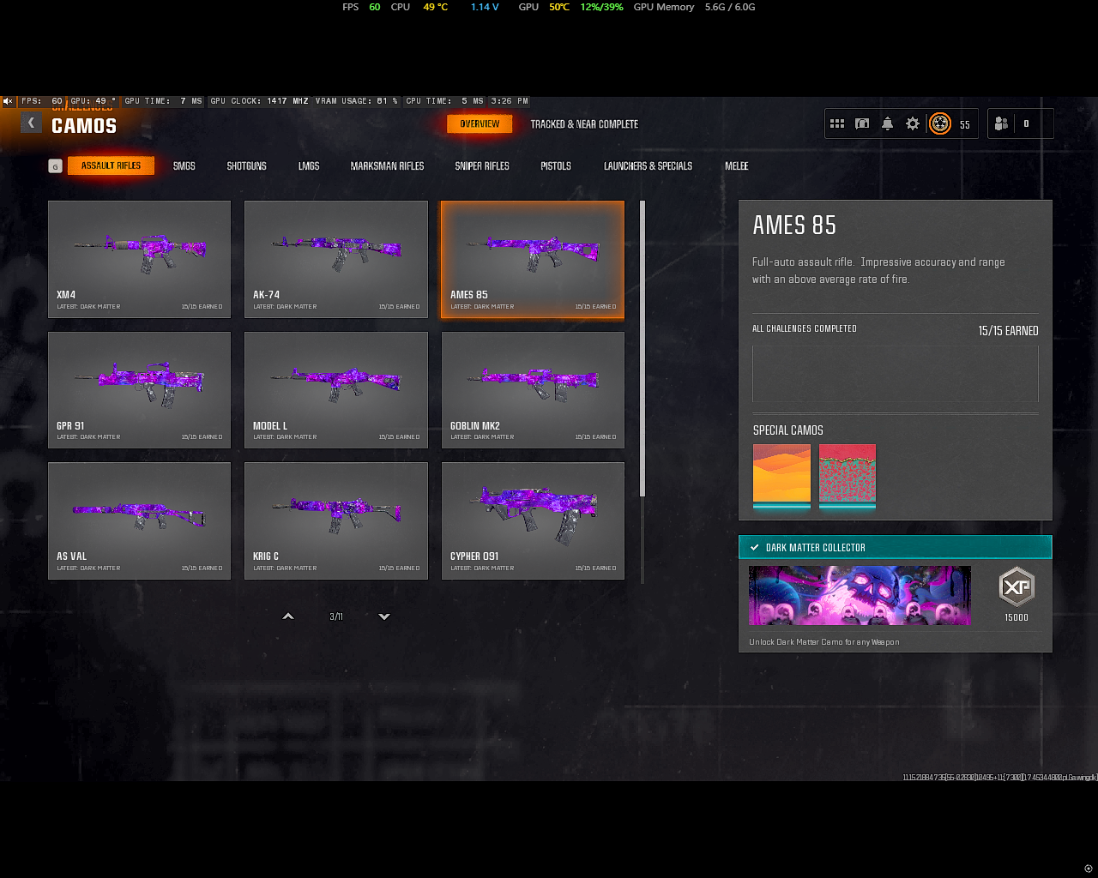Click the CPU temperature 49 °C reading
Image resolution: width=1098 pixels, height=878 pixels.
pyautogui.click(x=435, y=7)
